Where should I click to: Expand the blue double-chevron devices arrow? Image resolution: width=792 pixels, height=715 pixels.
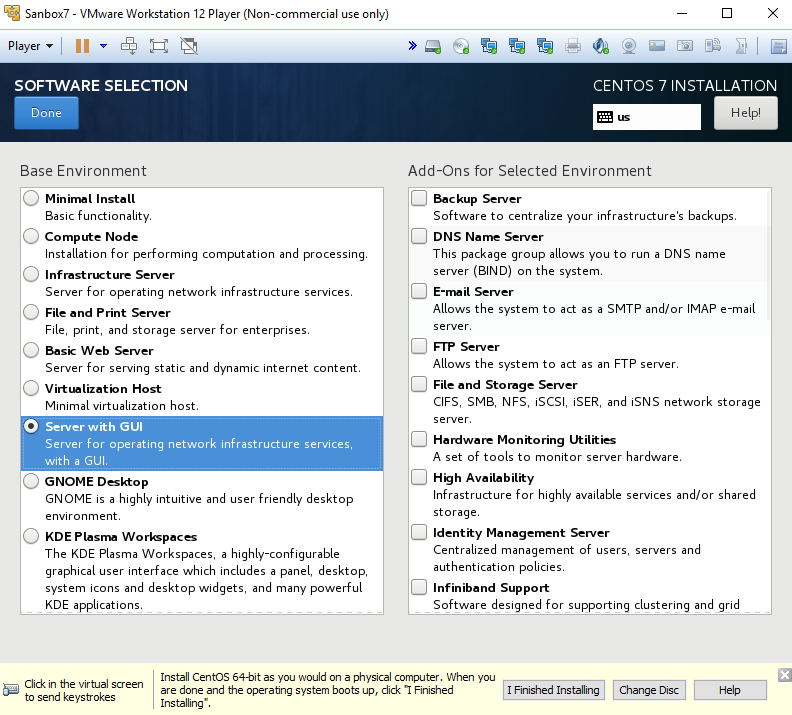click(413, 46)
